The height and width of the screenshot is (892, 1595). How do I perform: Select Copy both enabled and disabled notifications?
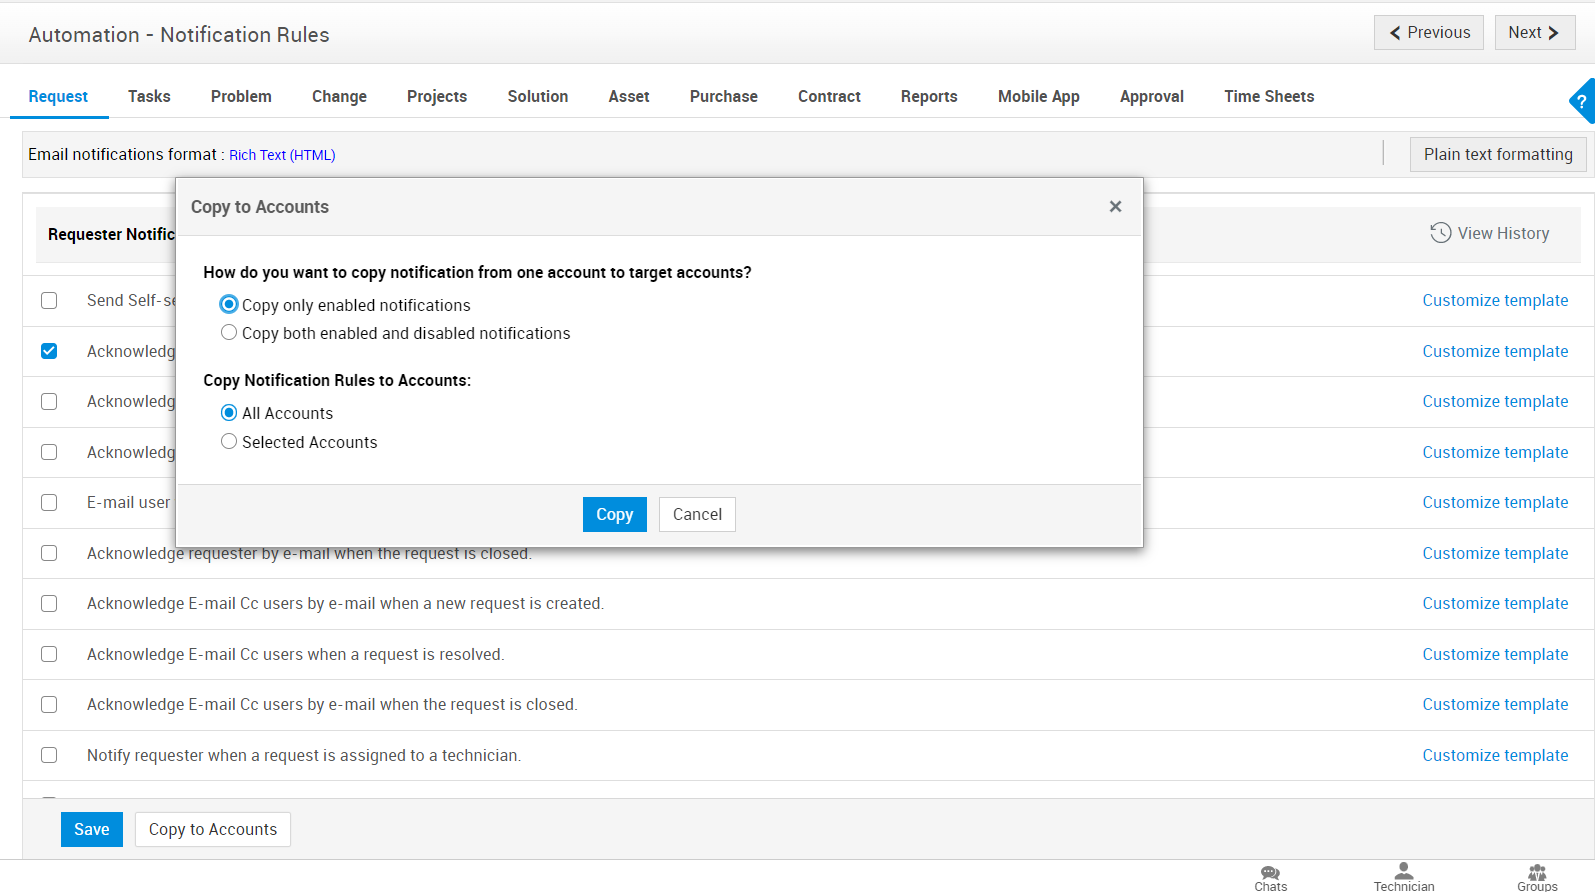click(229, 333)
